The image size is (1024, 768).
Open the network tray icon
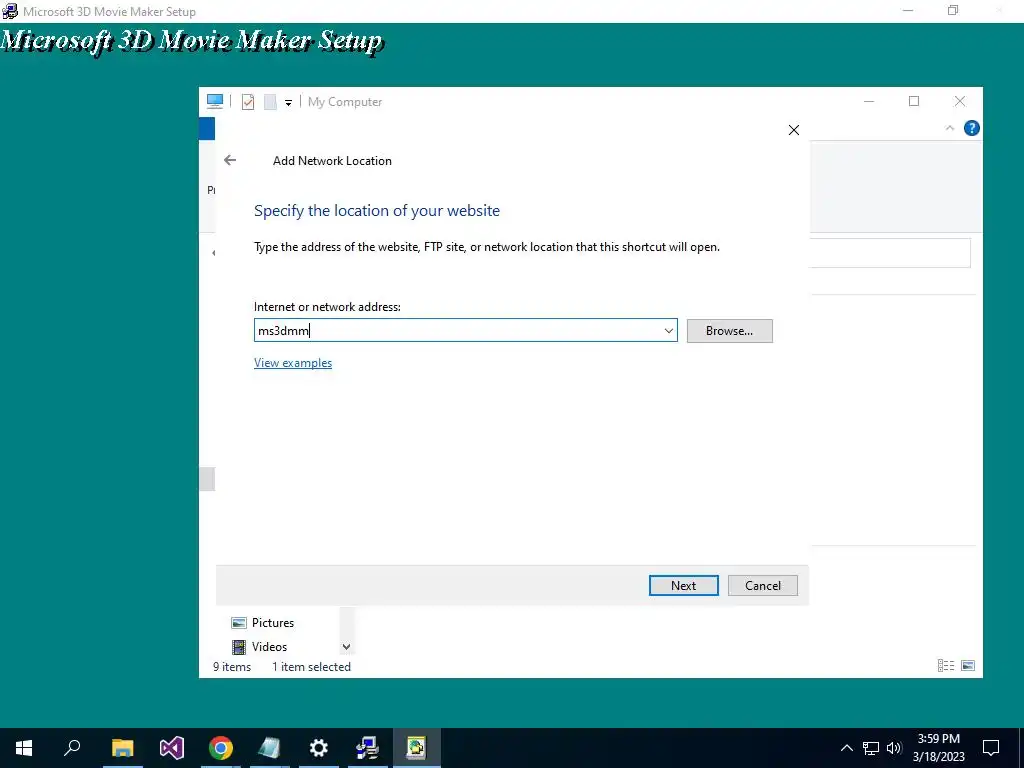click(871, 748)
